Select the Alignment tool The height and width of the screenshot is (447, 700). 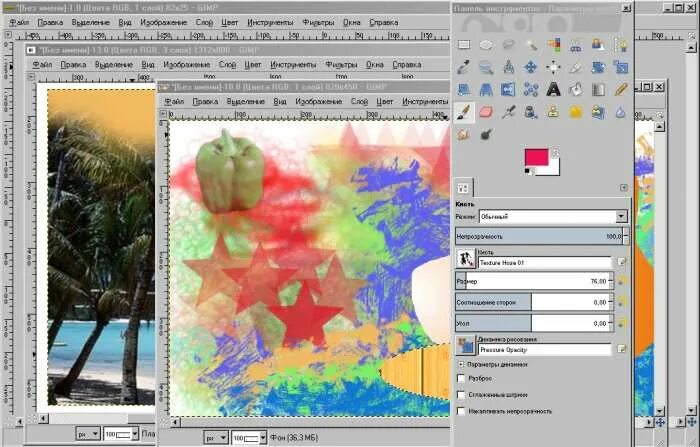click(554, 67)
